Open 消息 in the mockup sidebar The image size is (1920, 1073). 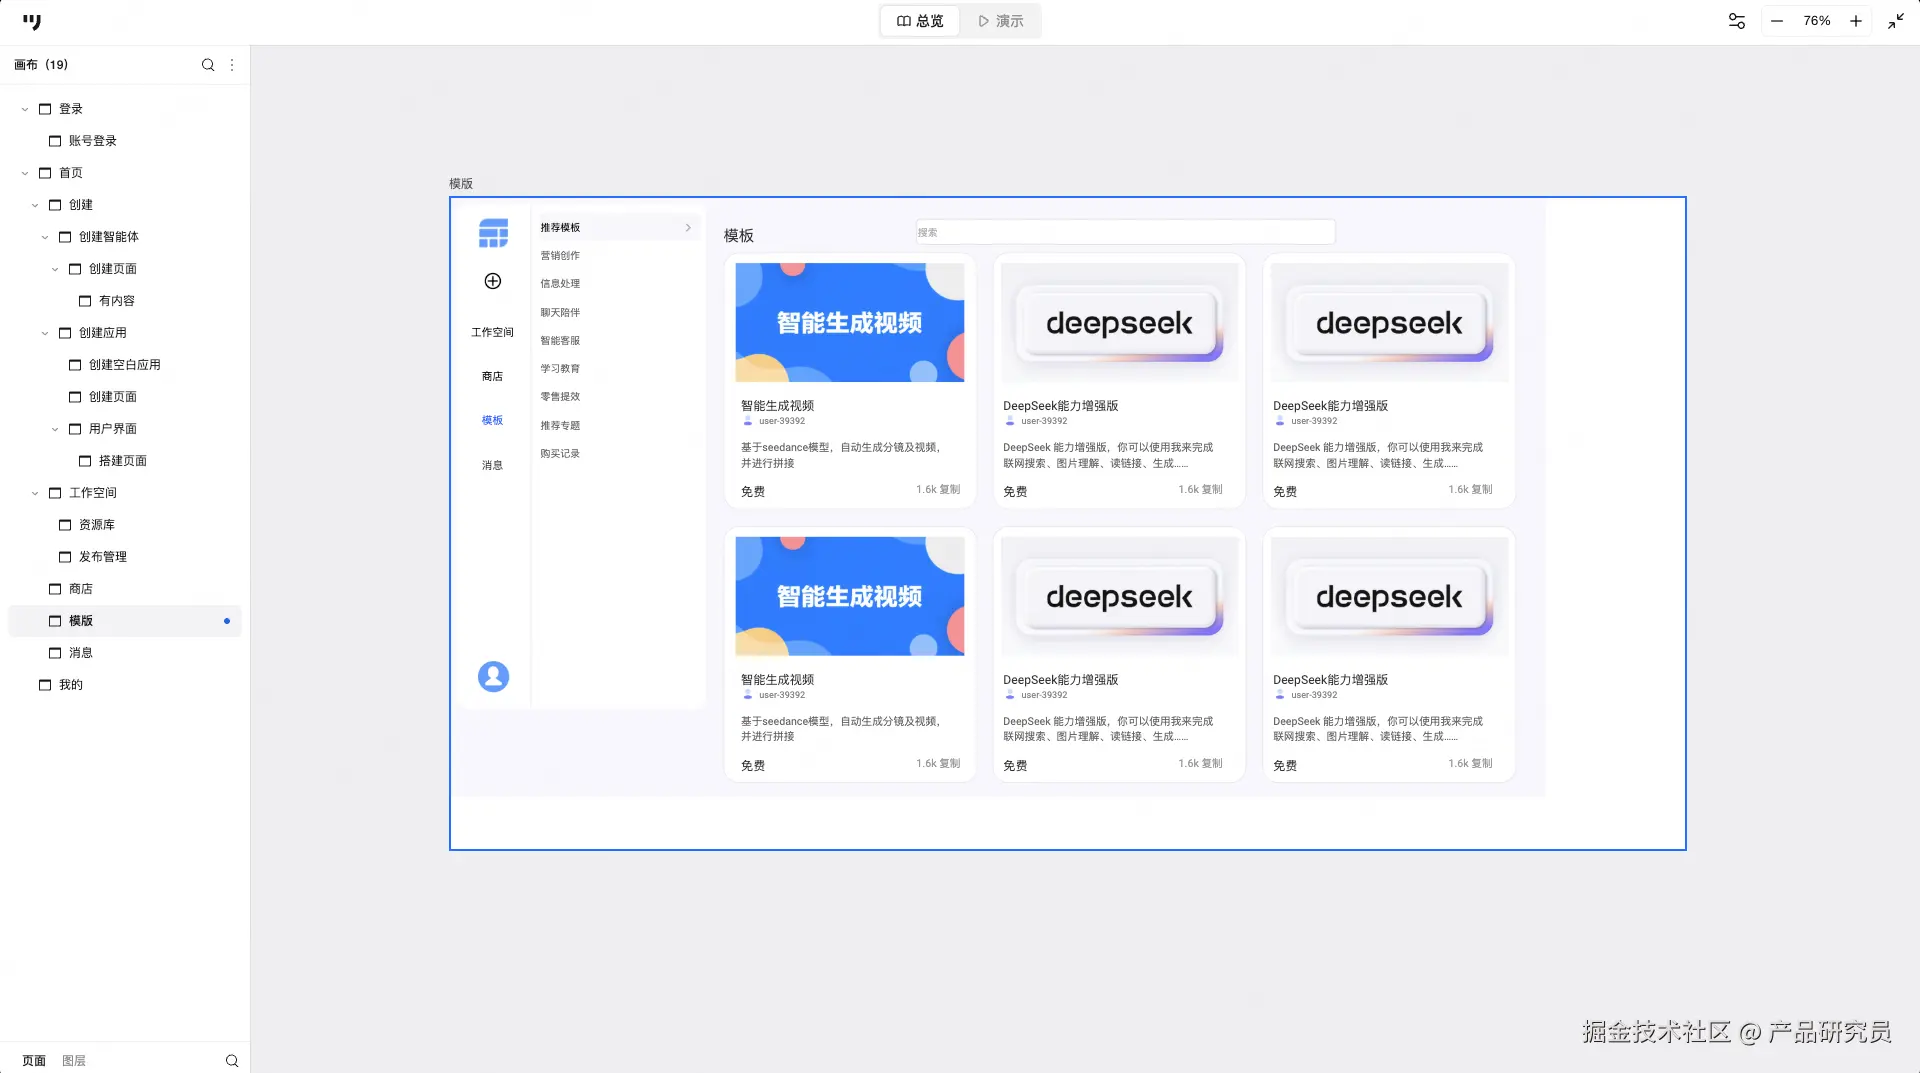point(493,466)
